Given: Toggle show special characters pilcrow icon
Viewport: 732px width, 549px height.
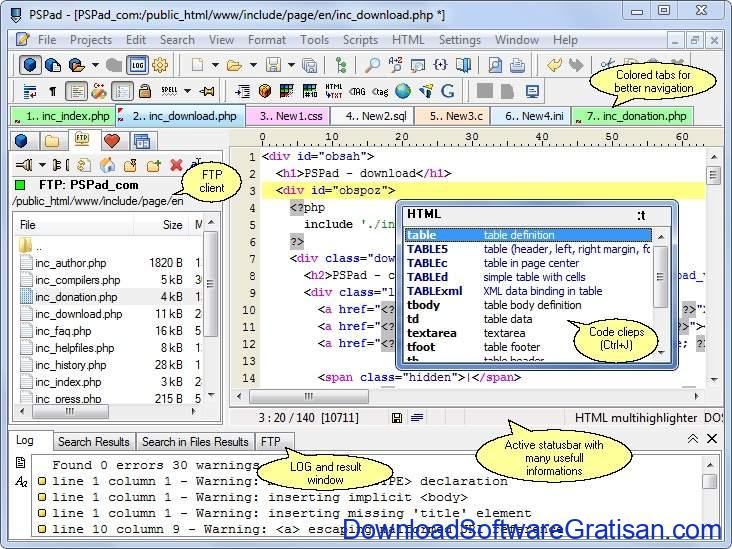Looking at the screenshot, I should (x=53, y=91).
